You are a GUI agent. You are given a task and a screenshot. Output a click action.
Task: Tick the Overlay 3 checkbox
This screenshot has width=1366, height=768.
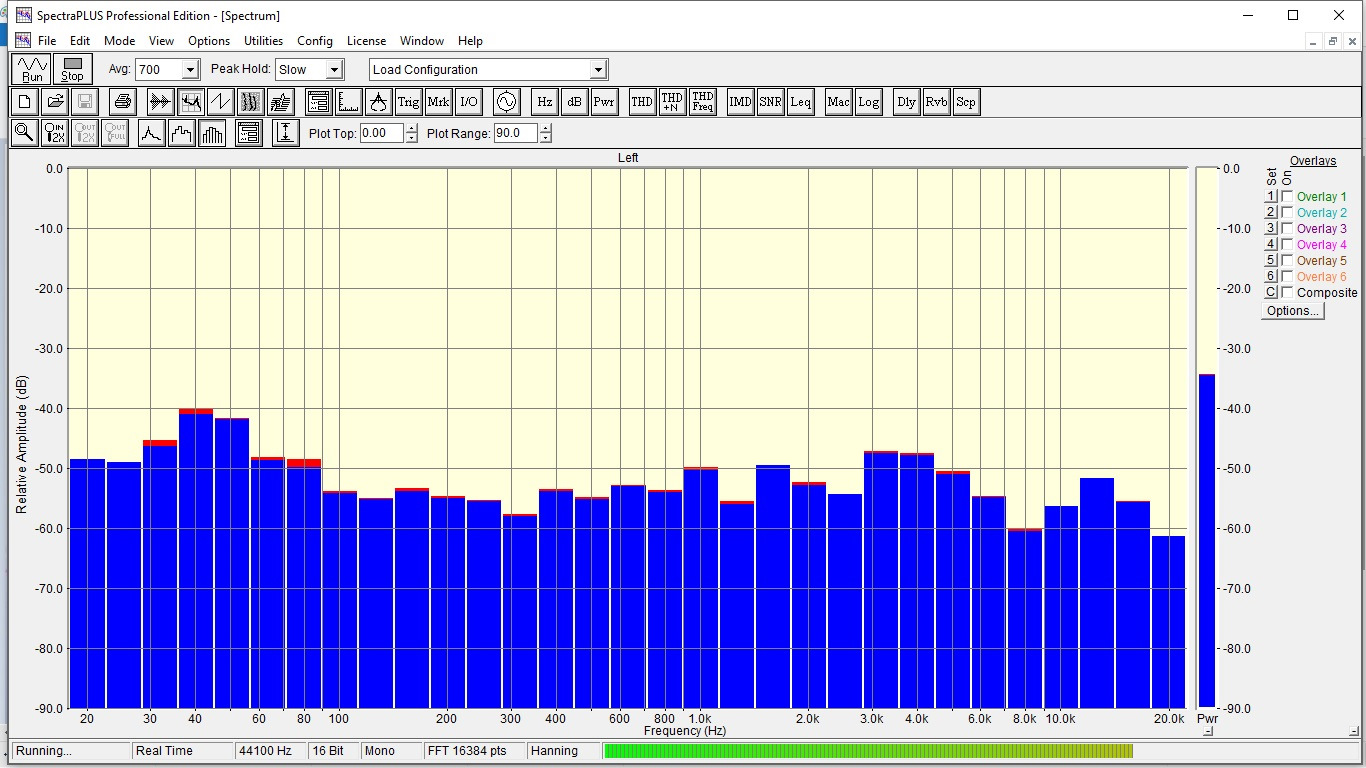point(1287,229)
